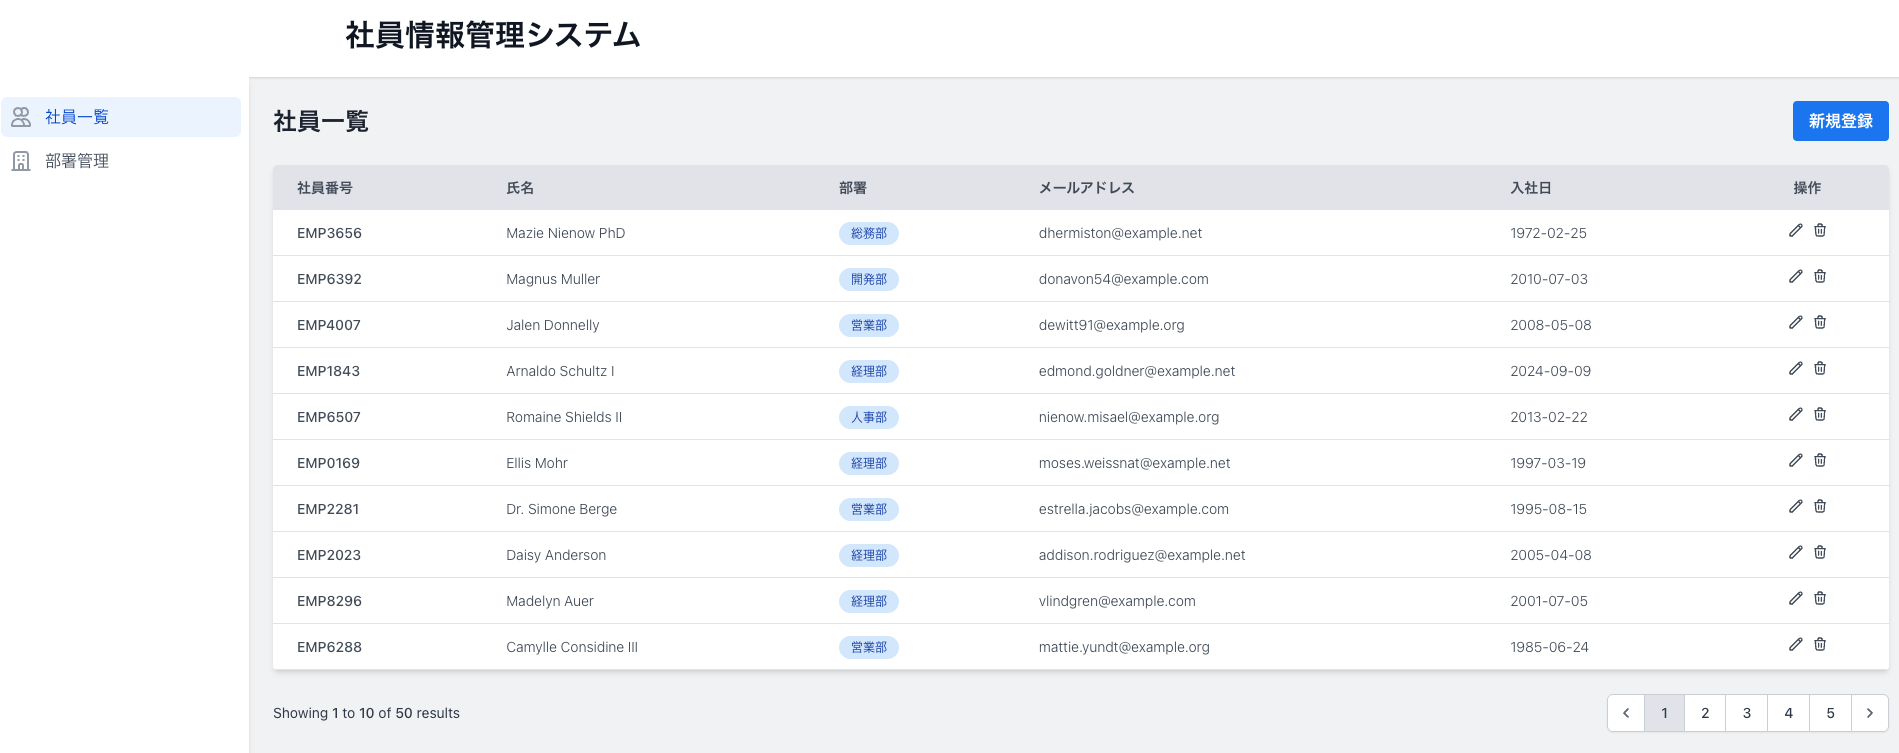Screen dimensions: 1899x753
Task: Open edit for Ellis Mohr
Action: tap(1796, 461)
